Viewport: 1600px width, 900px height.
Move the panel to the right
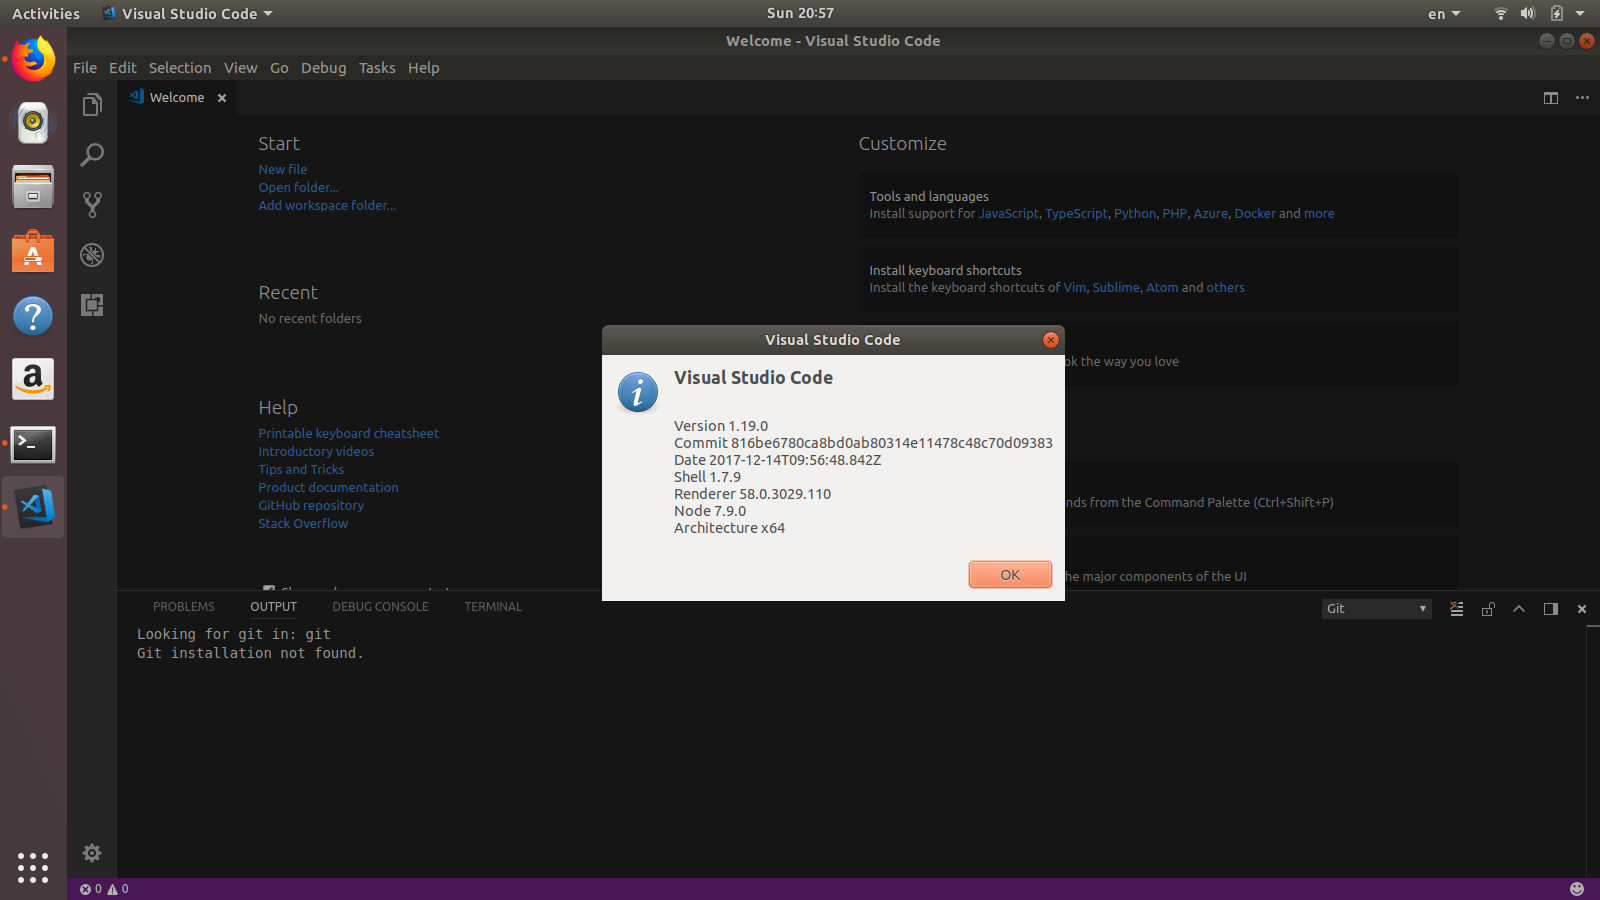coord(1551,609)
